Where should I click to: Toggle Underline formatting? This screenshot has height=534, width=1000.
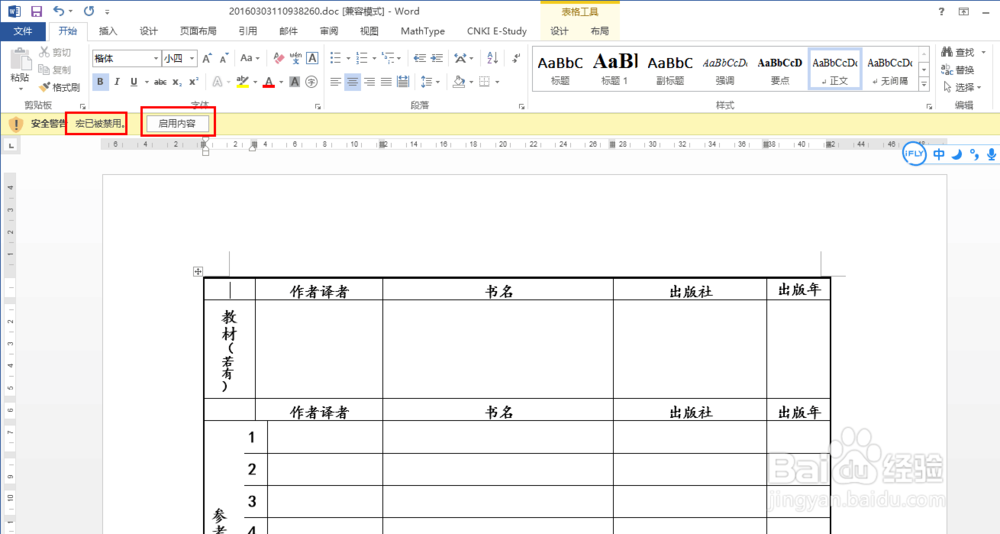click(133, 82)
